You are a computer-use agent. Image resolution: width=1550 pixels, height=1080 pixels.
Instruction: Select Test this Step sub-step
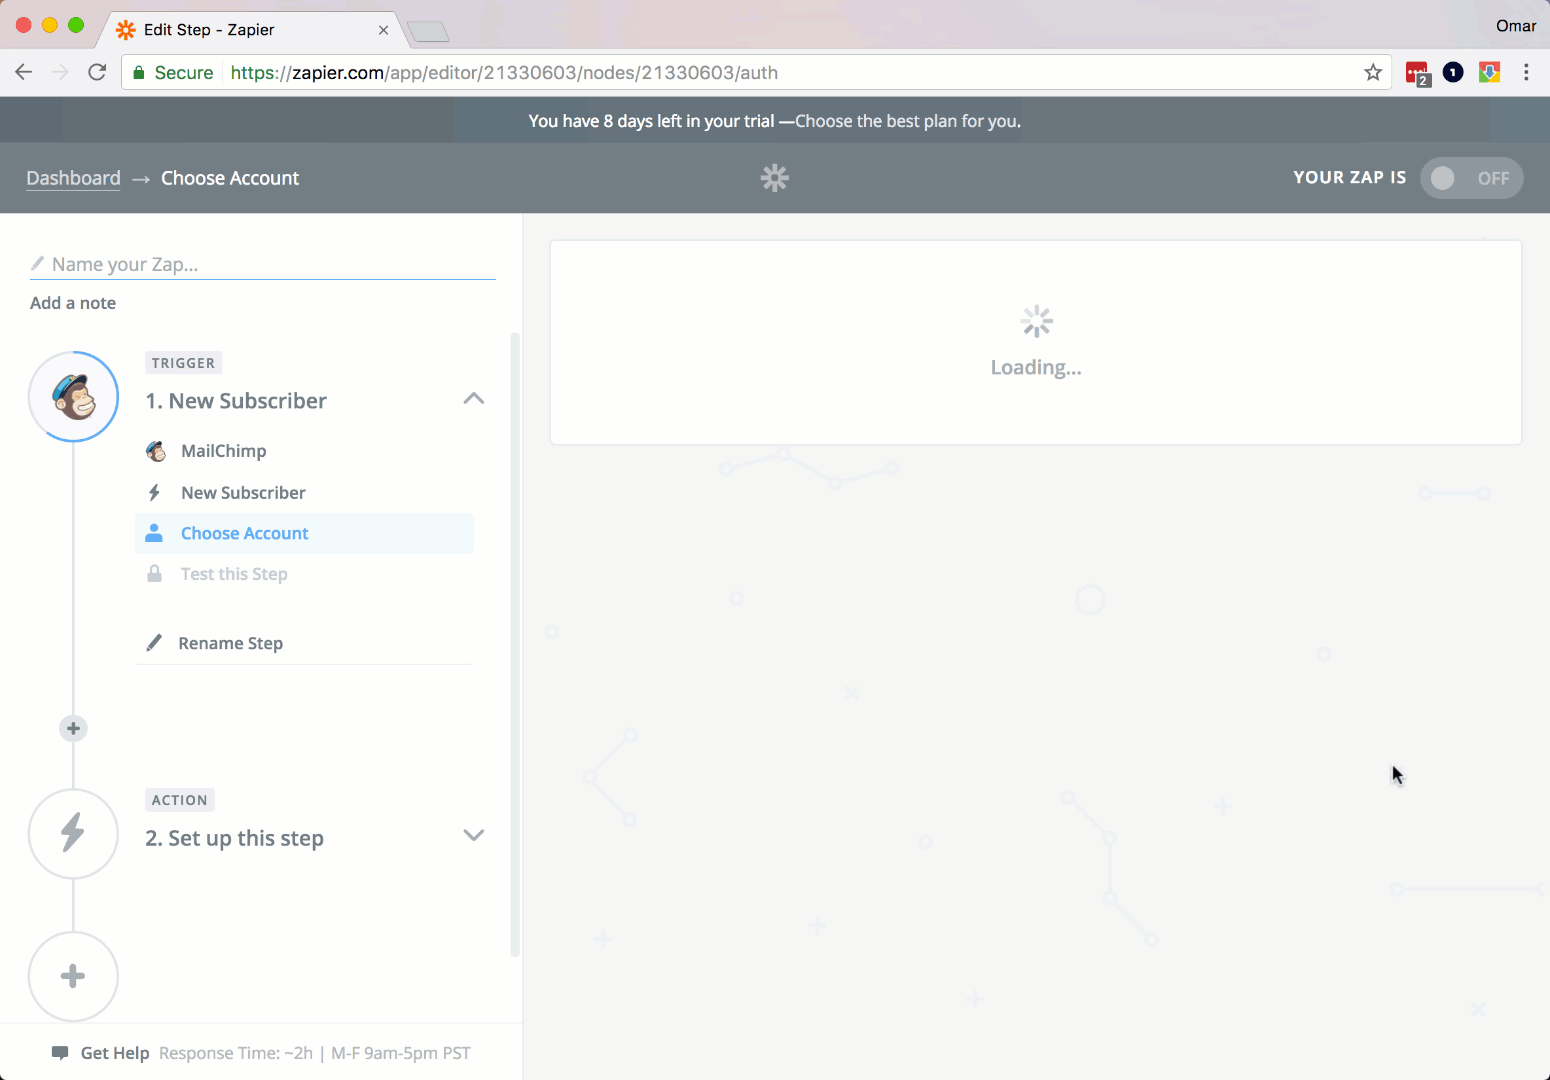[304, 574]
